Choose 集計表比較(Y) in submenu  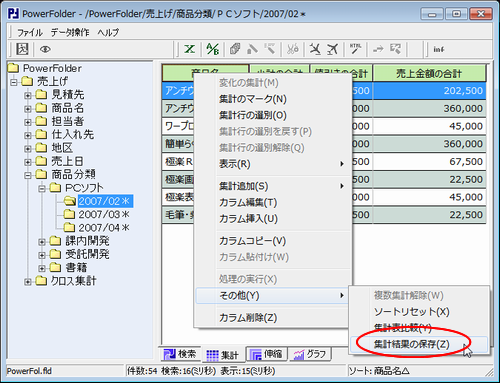[419, 328]
